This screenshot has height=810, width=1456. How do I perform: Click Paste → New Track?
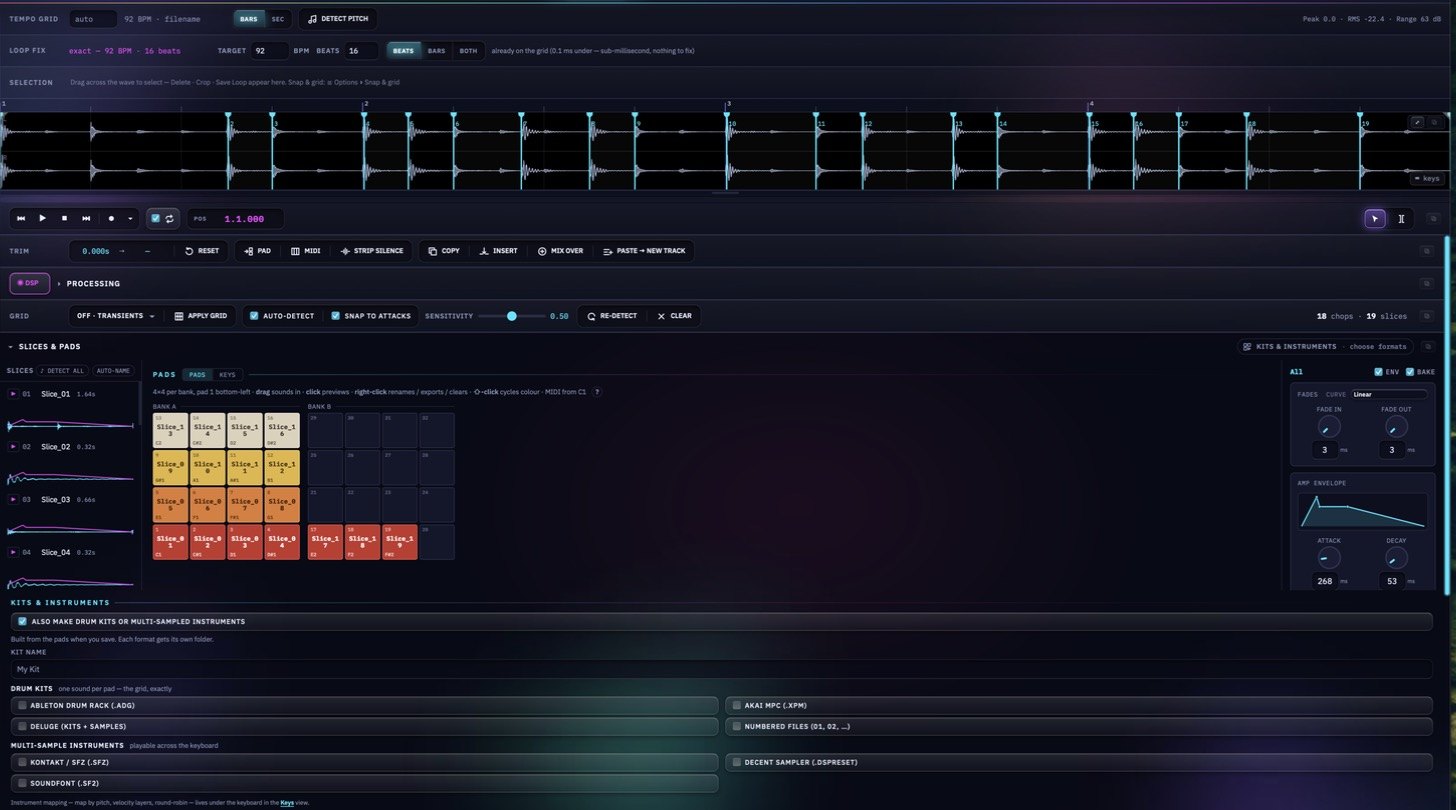click(x=644, y=251)
